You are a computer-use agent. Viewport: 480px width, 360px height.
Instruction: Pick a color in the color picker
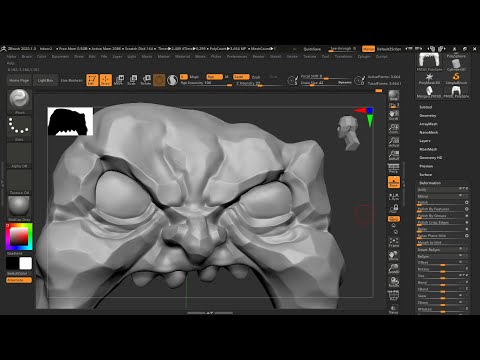(19, 237)
